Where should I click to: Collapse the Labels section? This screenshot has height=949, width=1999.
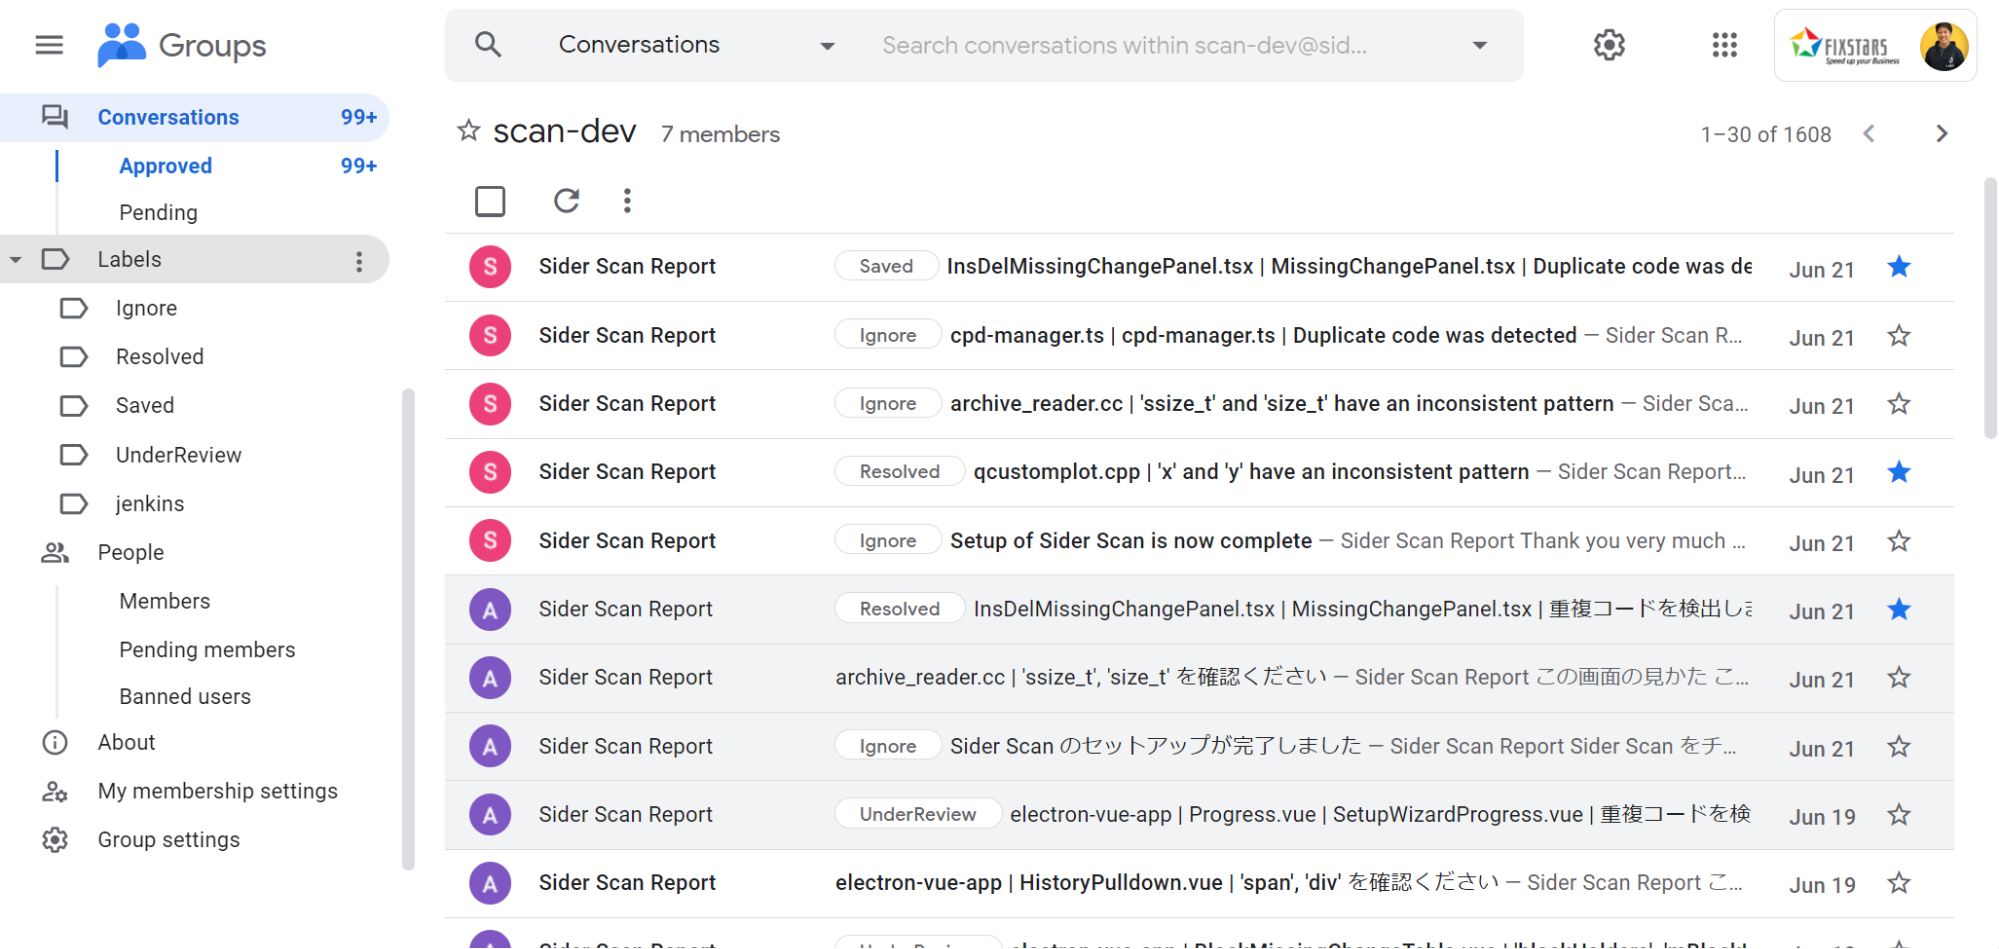[16, 260]
